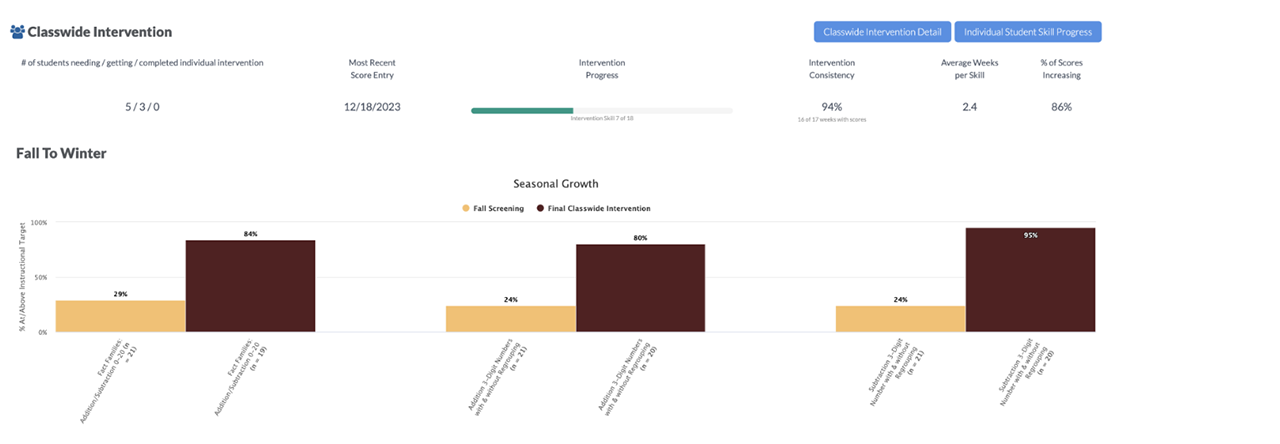Select the Addition 3-Digit Final Intervention bar
Viewport: 1280px width, 444px height.
640,288
